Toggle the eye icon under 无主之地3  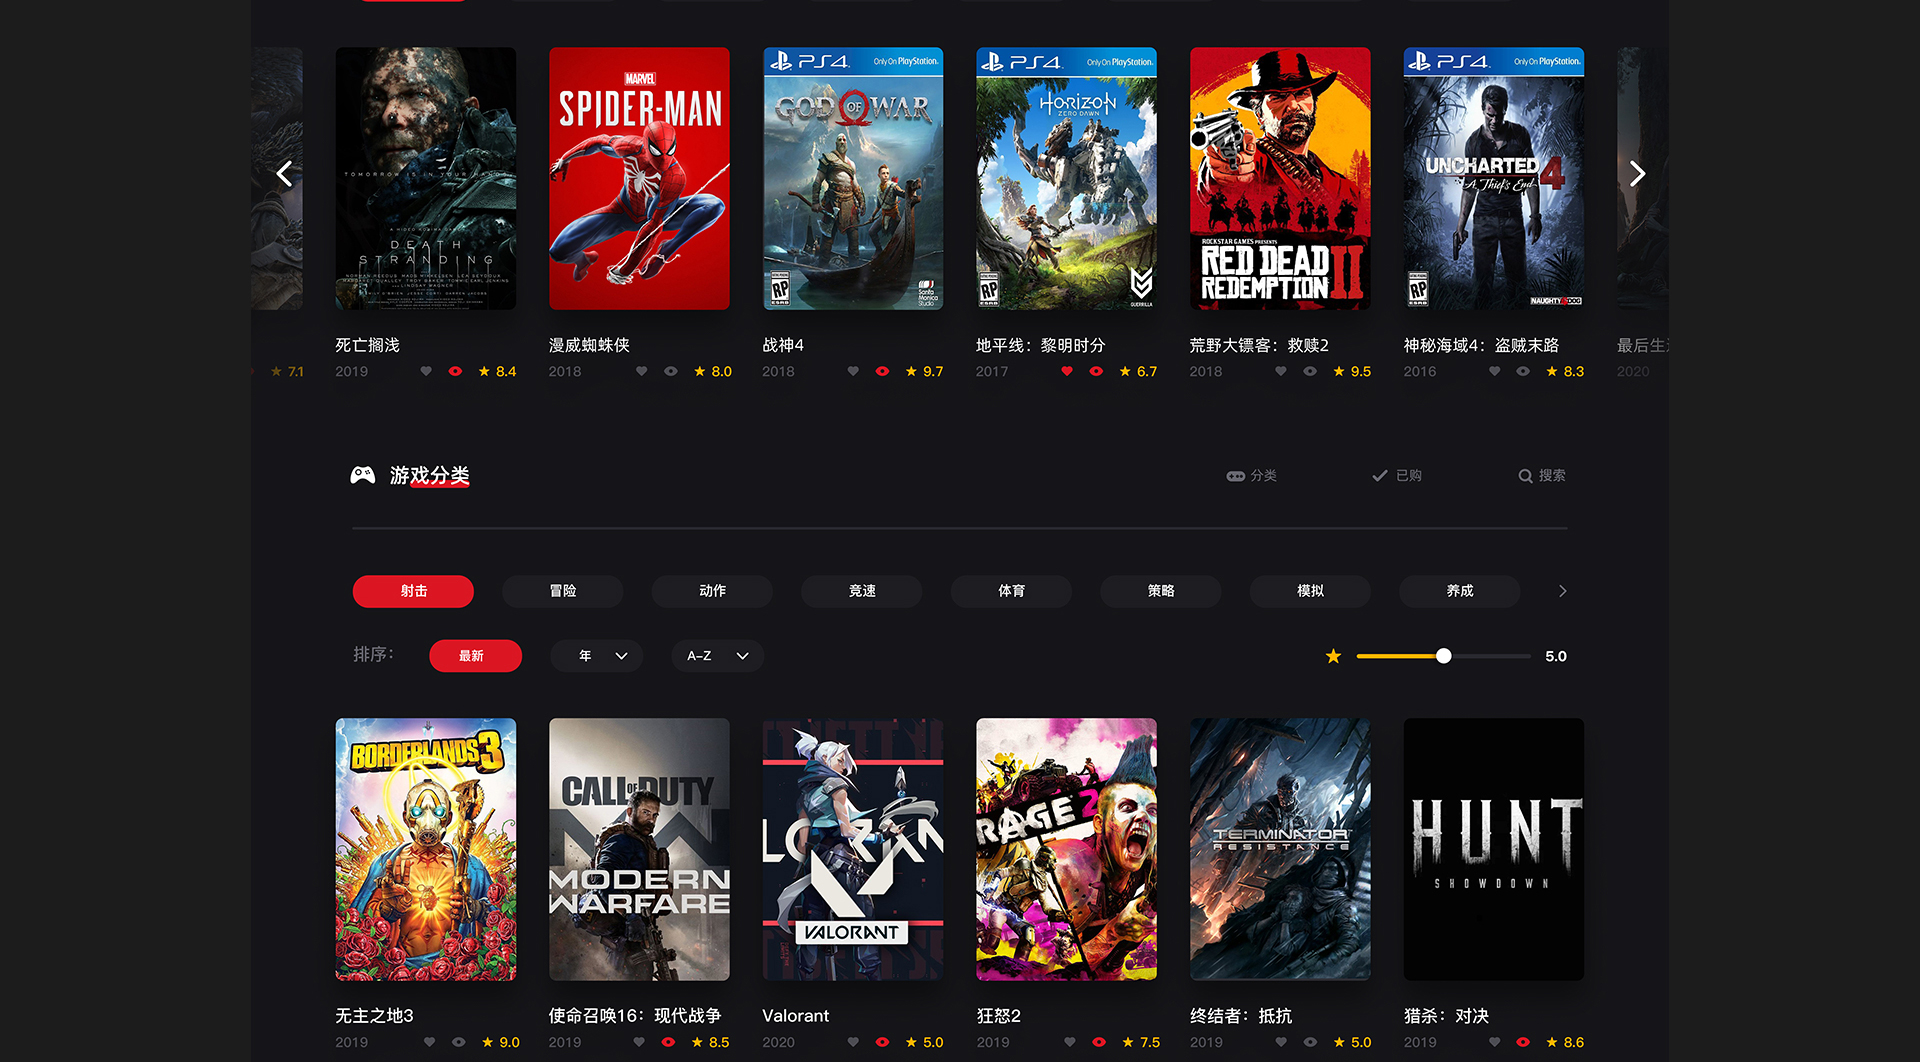458,1042
